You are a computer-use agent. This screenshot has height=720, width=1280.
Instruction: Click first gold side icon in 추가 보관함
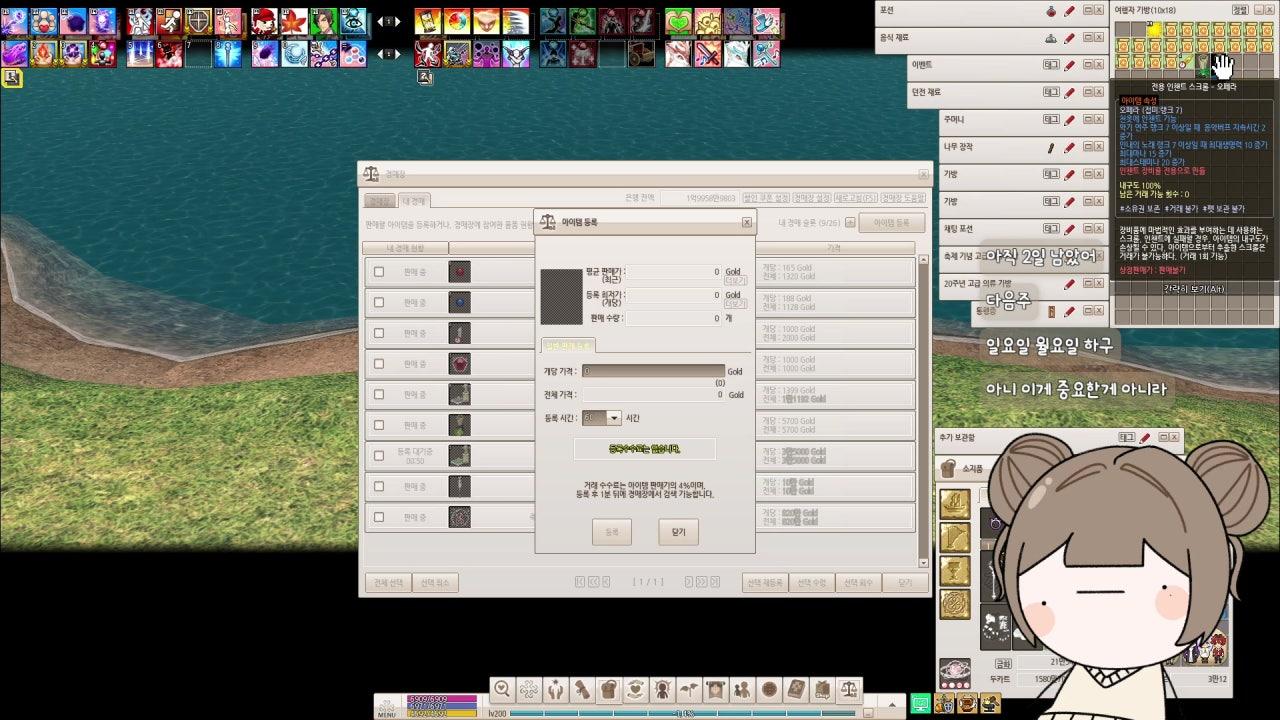pos(955,504)
